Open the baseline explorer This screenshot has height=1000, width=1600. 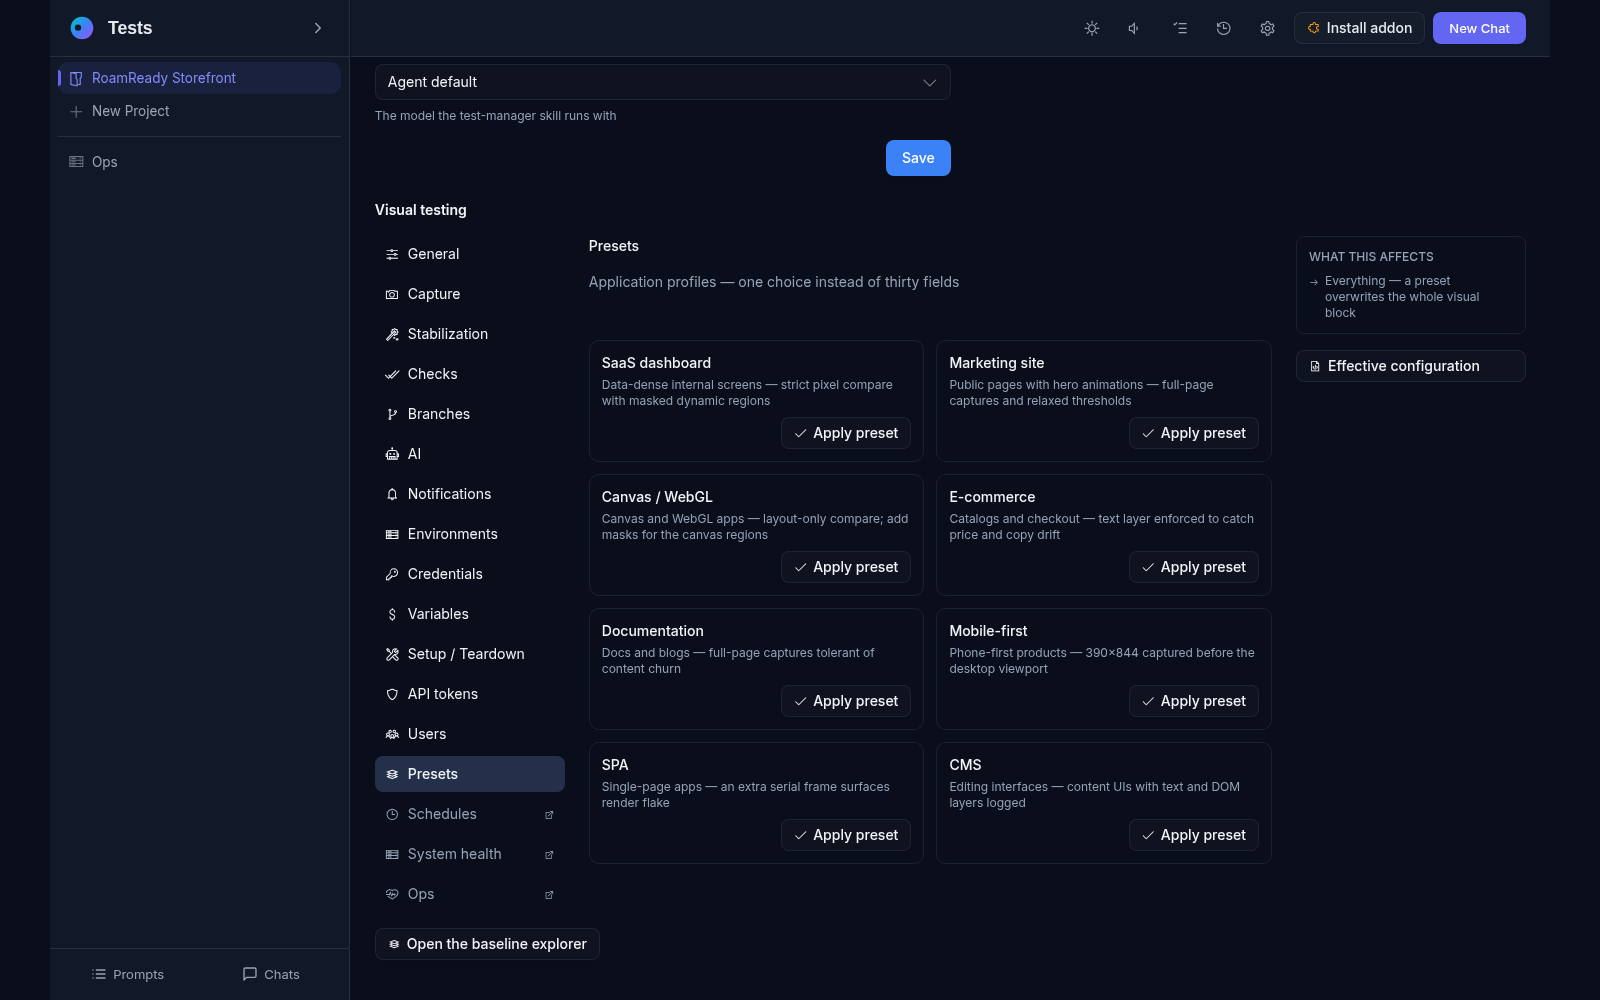click(487, 944)
